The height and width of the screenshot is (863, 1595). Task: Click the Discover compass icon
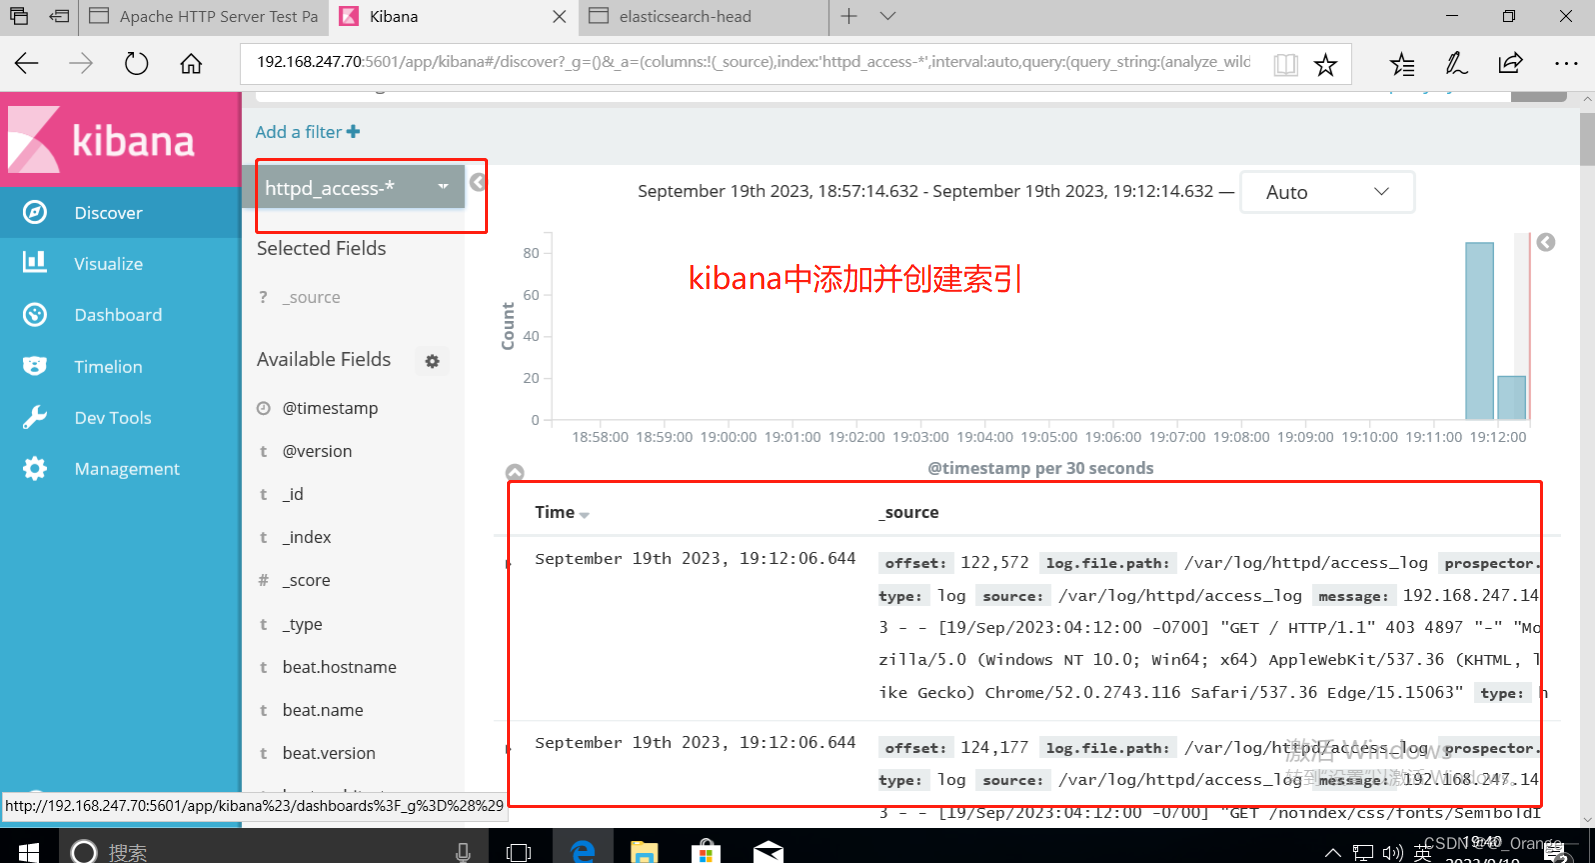35,212
